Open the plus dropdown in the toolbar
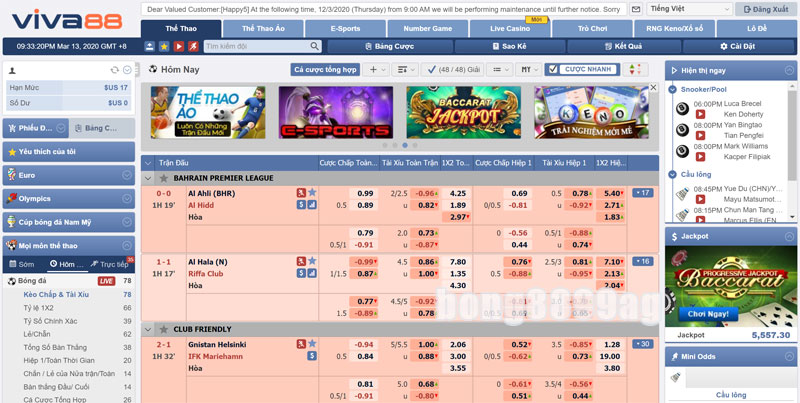 click(x=377, y=69)
